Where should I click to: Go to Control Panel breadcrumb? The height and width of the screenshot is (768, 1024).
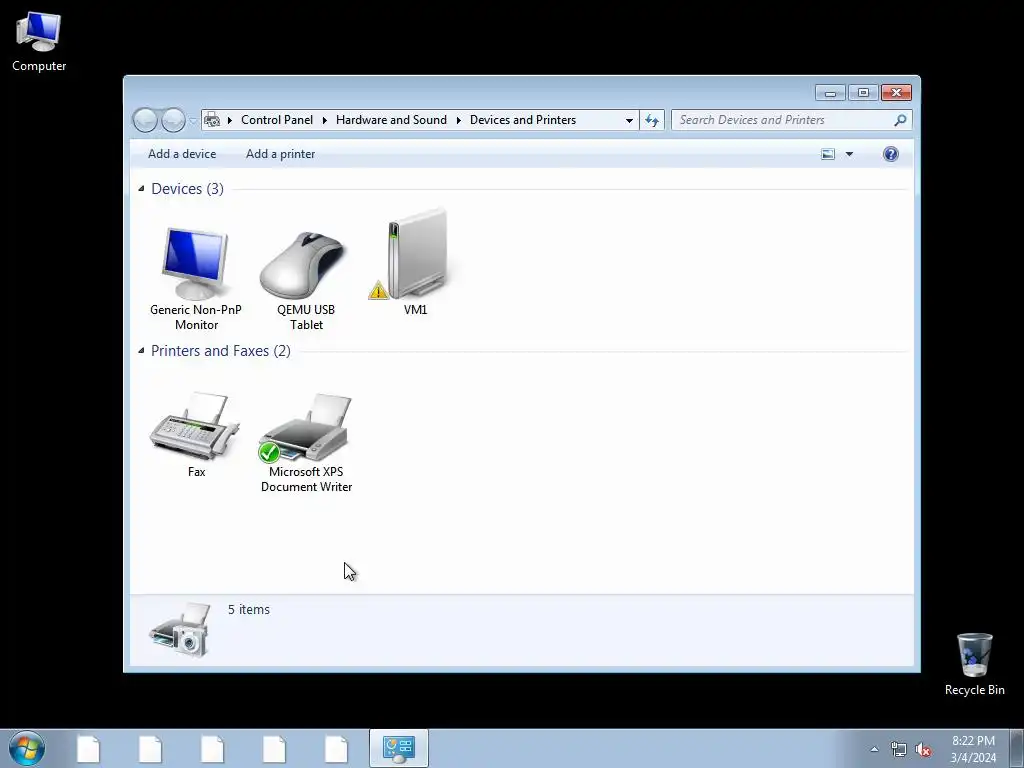tap(277, 120)
